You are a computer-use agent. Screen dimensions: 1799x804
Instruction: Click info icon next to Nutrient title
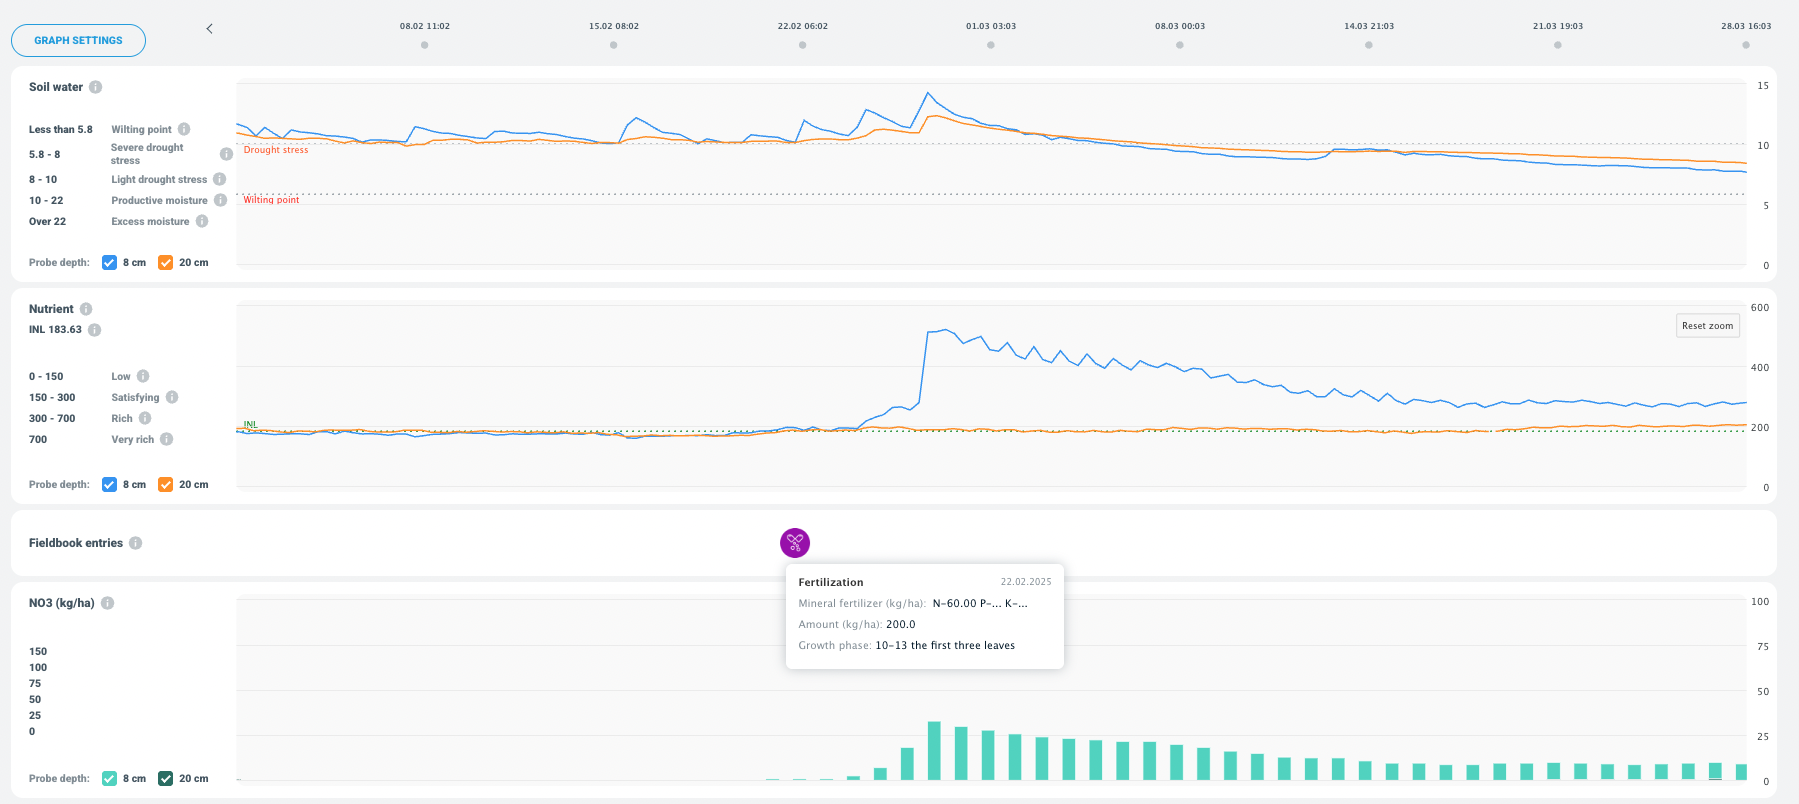[86, 309]
